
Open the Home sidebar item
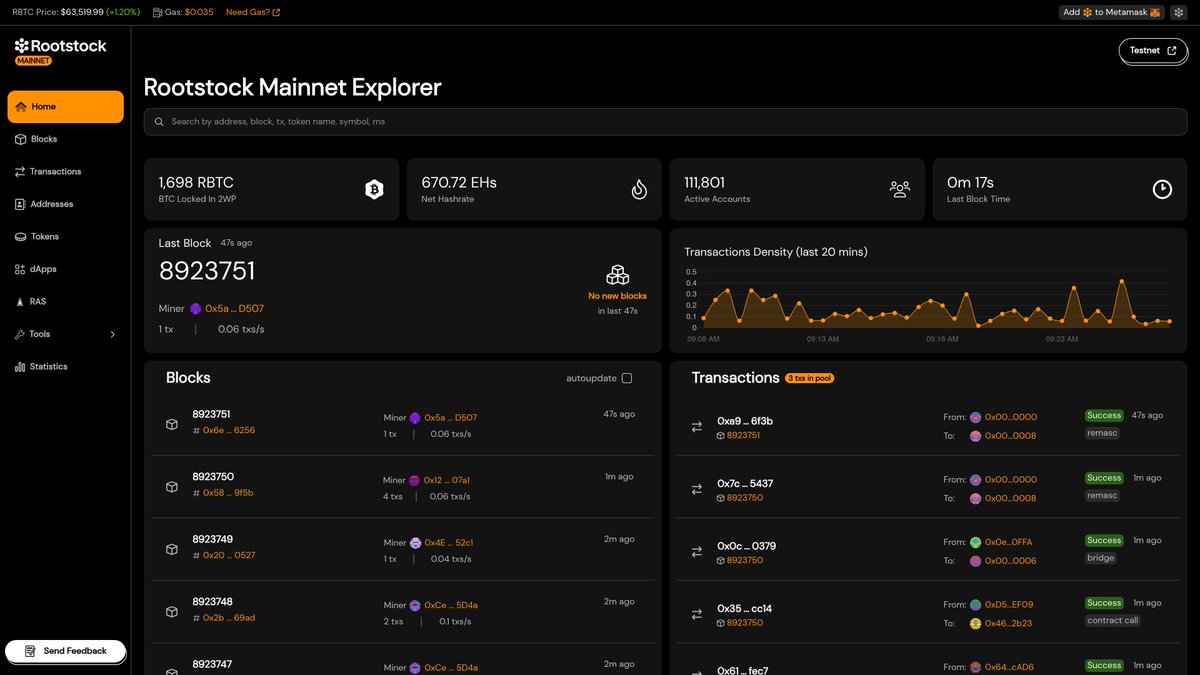(x=65, y=107)
